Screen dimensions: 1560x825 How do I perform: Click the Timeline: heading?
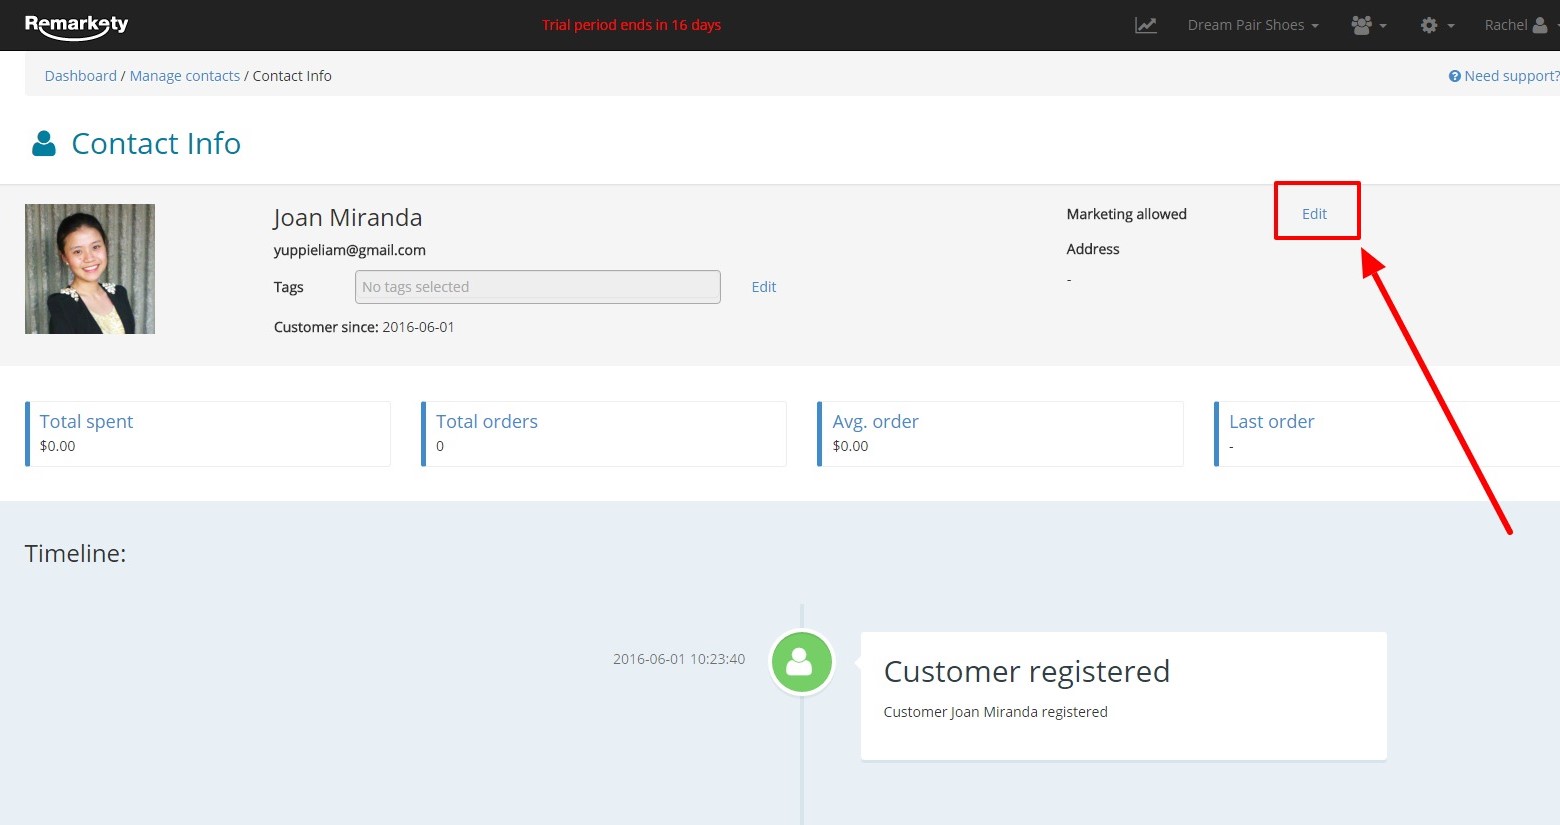[x=76, y=554]
